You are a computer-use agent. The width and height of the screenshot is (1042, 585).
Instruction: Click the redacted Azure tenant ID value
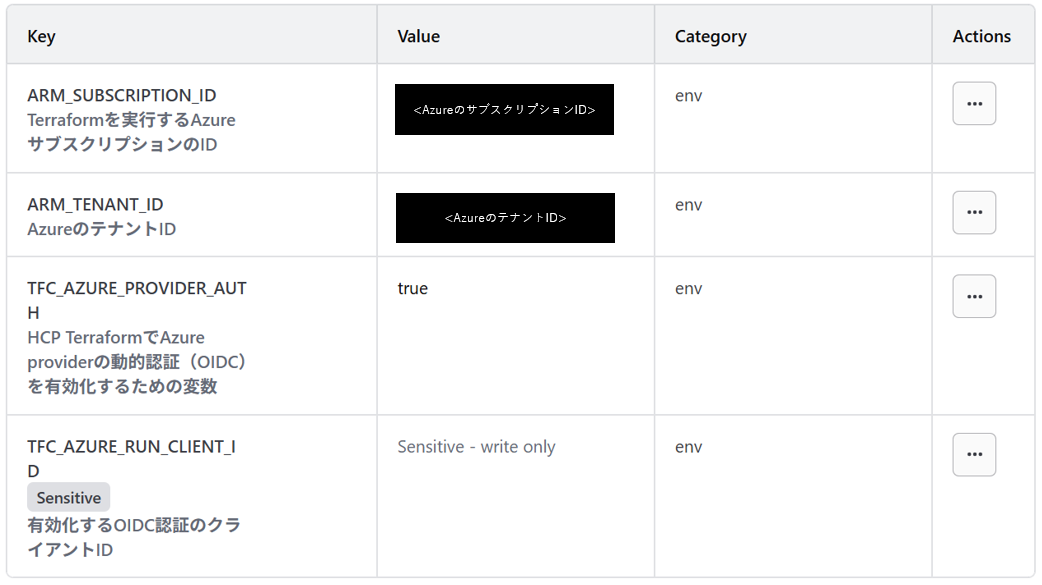coord(505,218)
